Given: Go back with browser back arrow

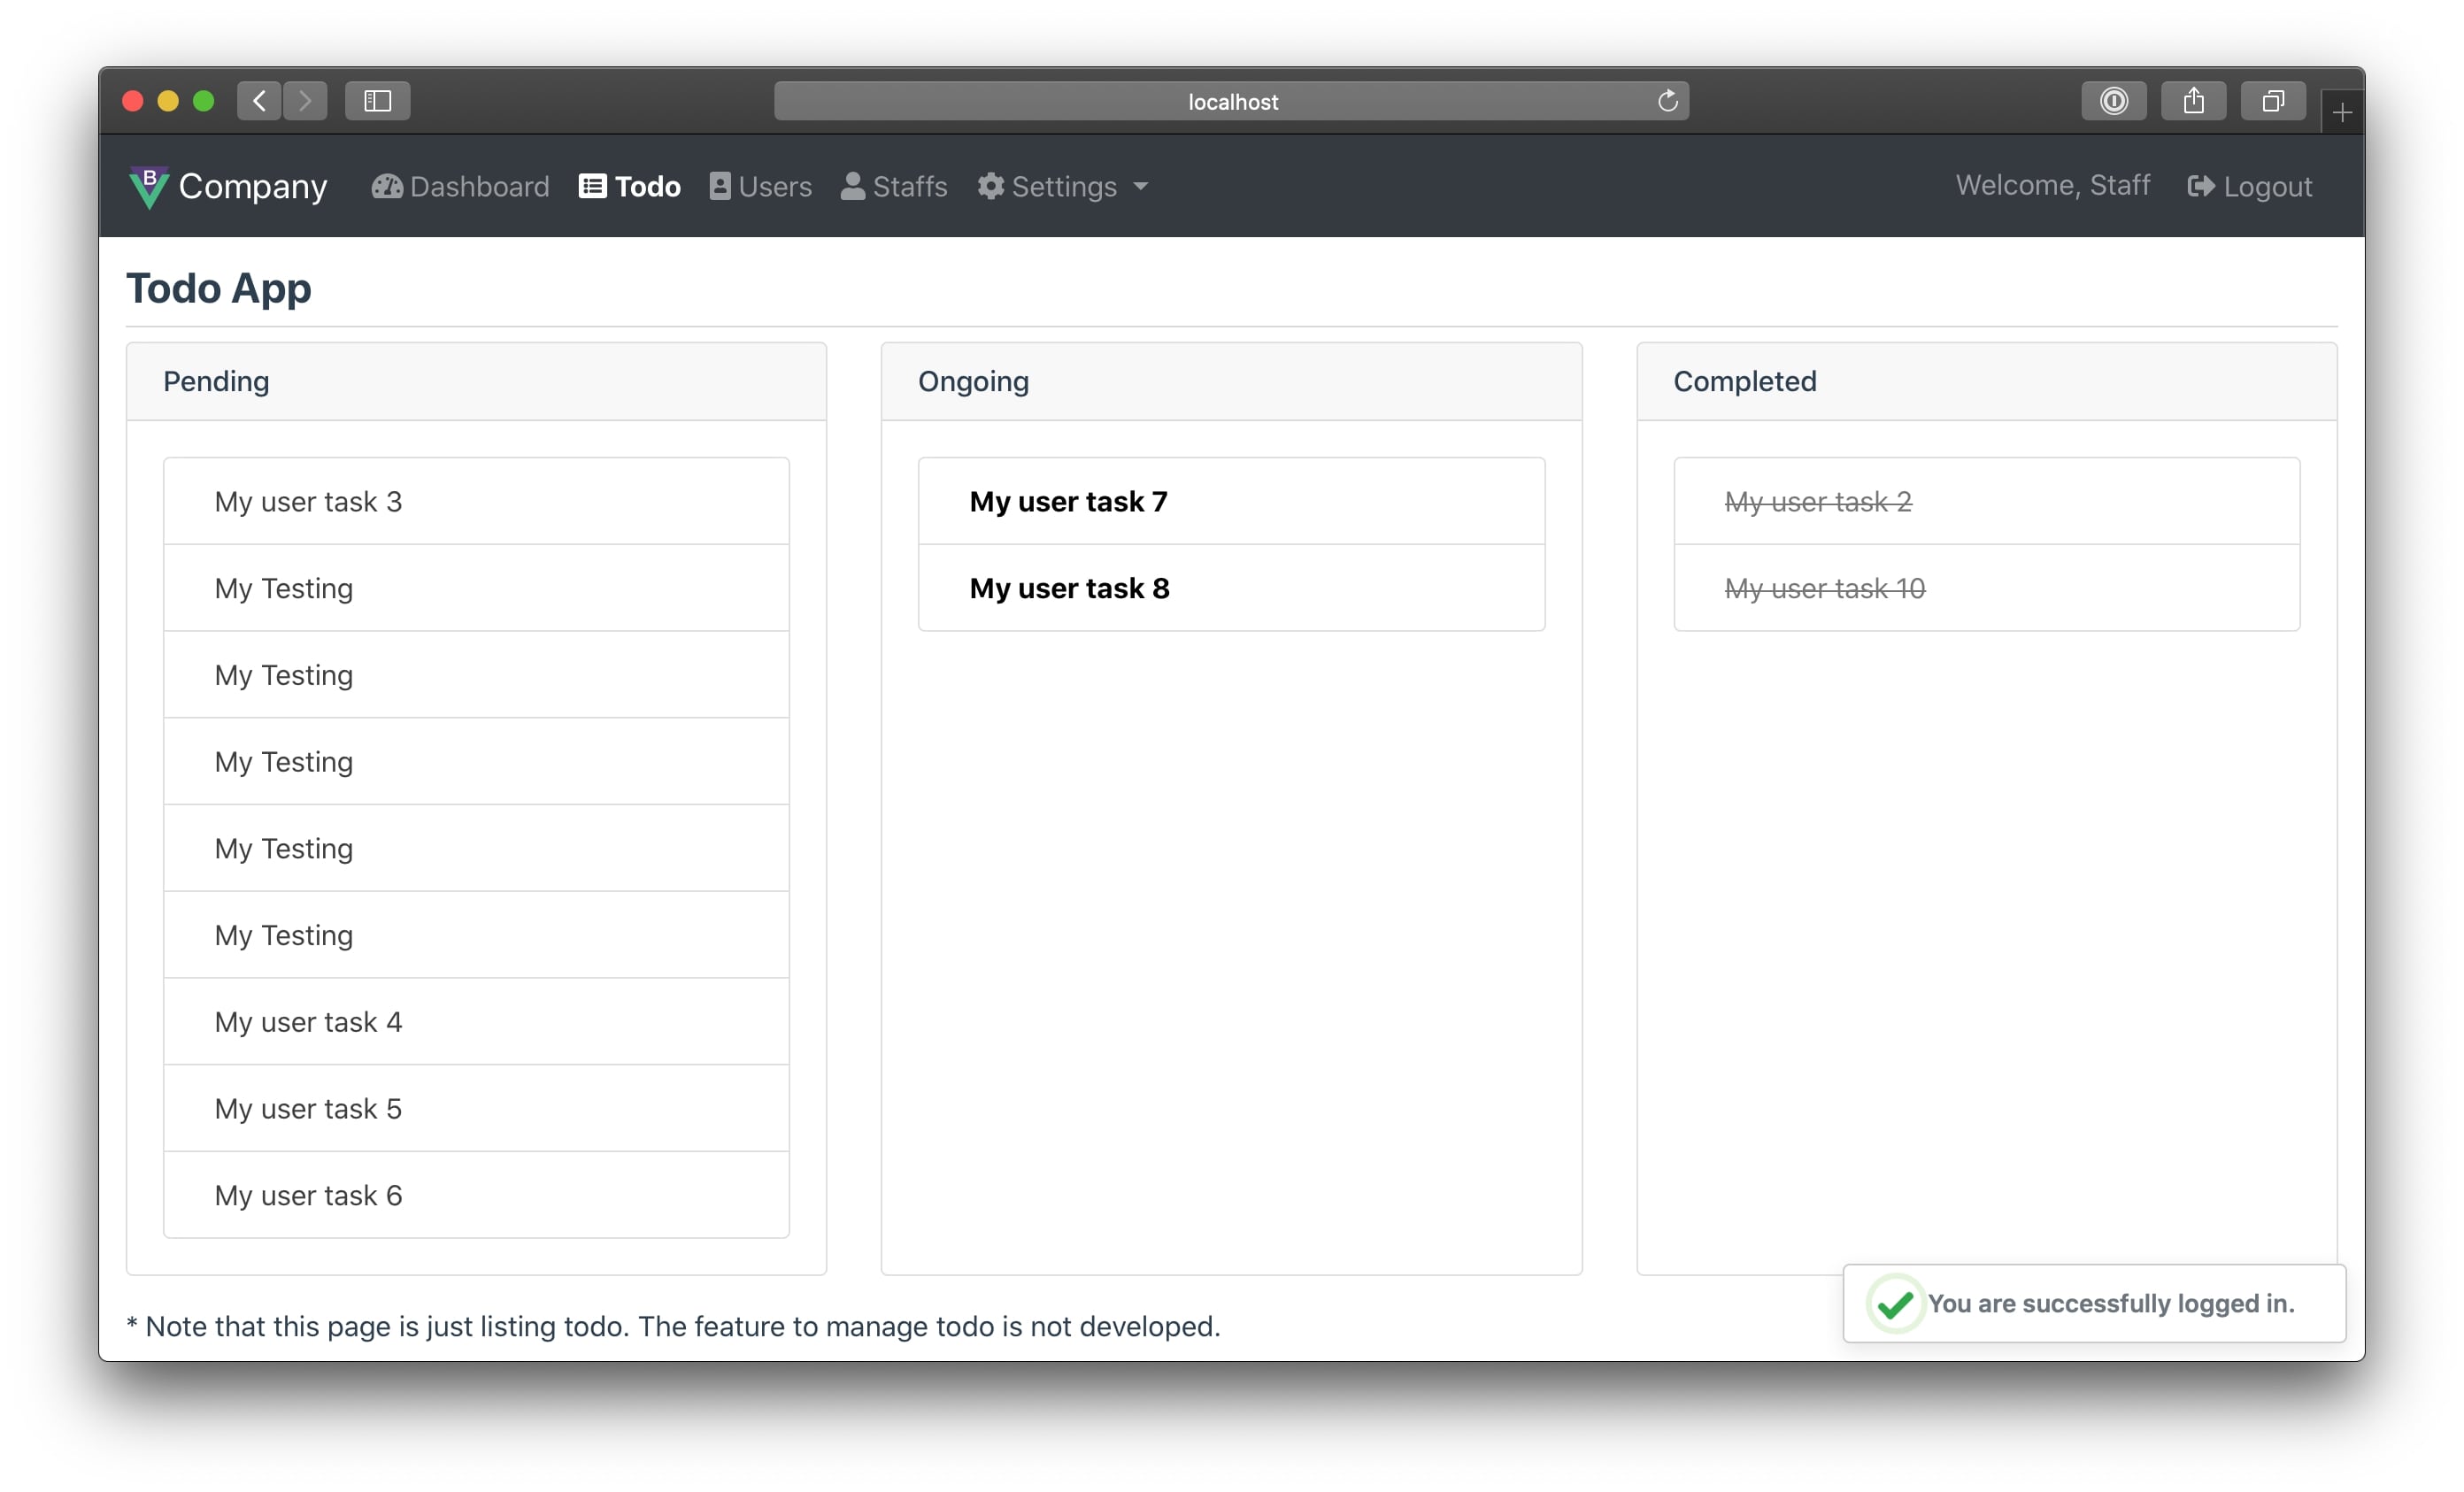Looking at the screenshot, I should coord(260,101).
